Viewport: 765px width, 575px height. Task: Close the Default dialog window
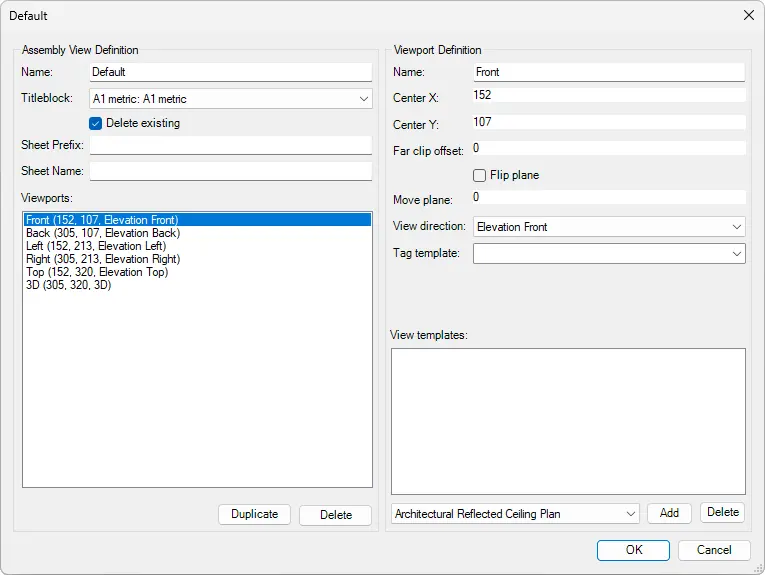(748, 15)
